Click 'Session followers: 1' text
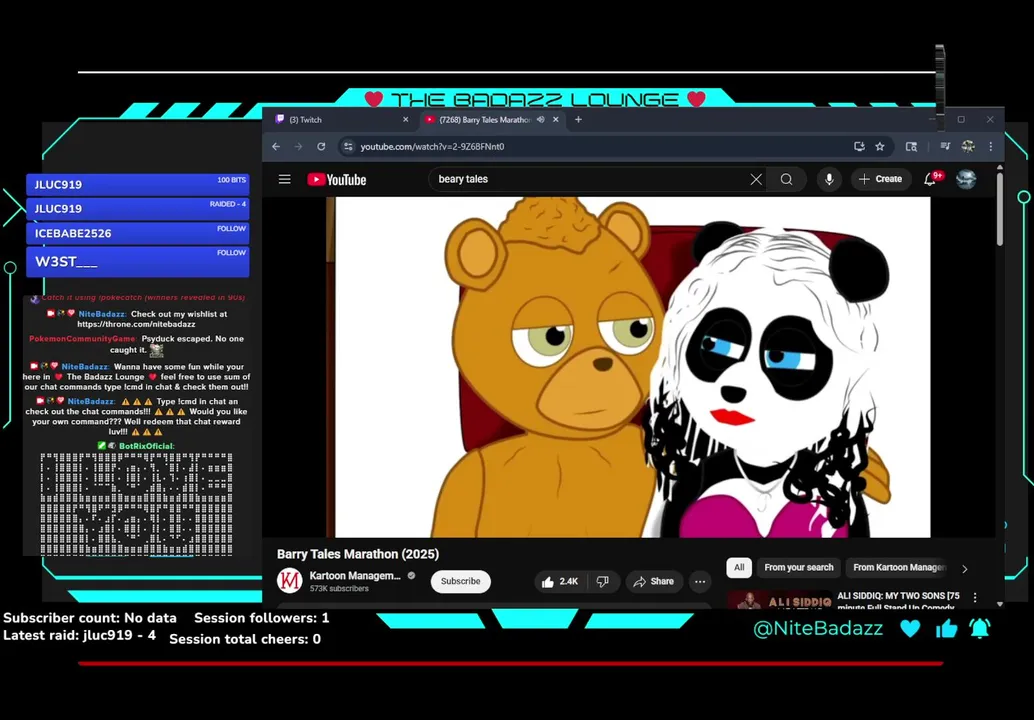The image size is (1034, 720). (261, 618)
